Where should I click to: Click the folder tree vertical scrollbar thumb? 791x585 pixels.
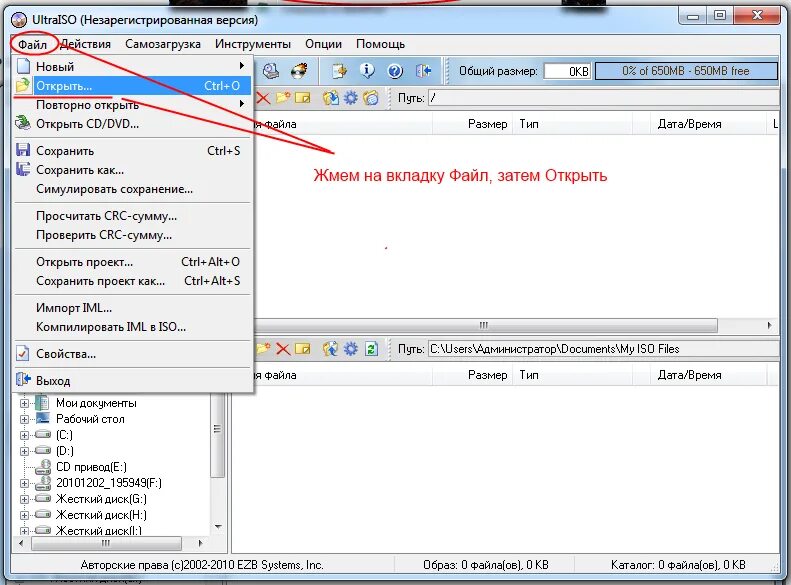(x=218, y=437)
